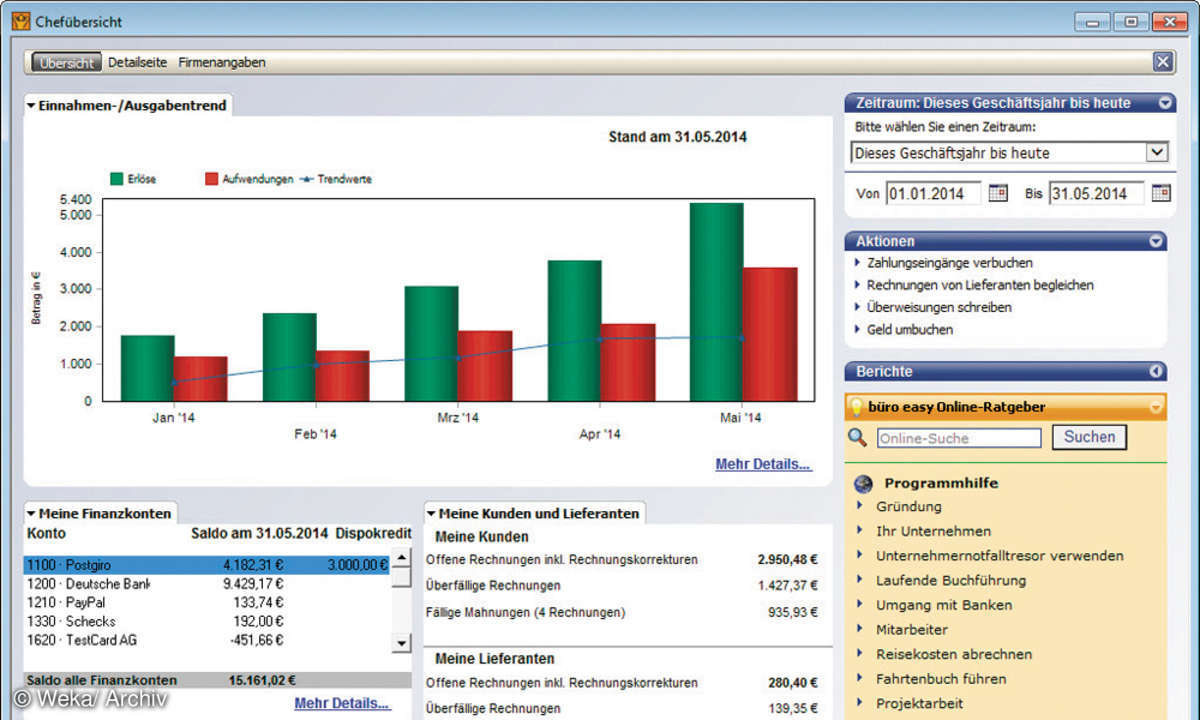Select the 1330 Schecks account row
The width and height of the screenshot is (1200, 720).
point(206,621)
